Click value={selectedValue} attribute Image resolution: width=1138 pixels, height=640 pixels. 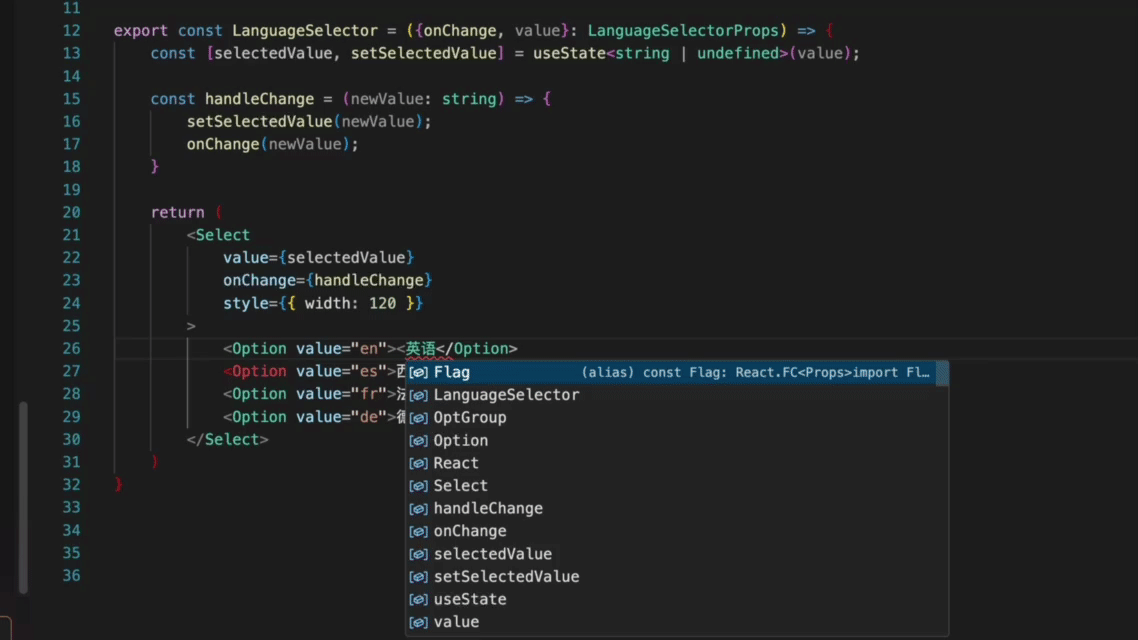click(319, 258)
